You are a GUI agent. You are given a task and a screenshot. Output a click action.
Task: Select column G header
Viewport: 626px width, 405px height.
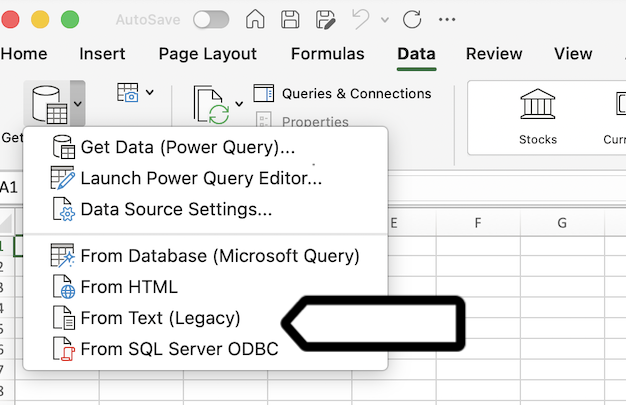pos(562,222)
